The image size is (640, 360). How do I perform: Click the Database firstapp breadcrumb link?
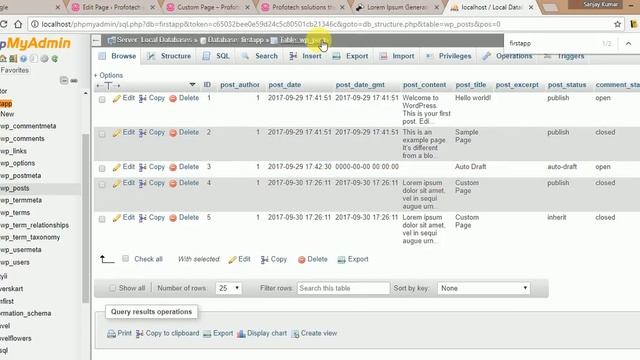click(235, 40)
